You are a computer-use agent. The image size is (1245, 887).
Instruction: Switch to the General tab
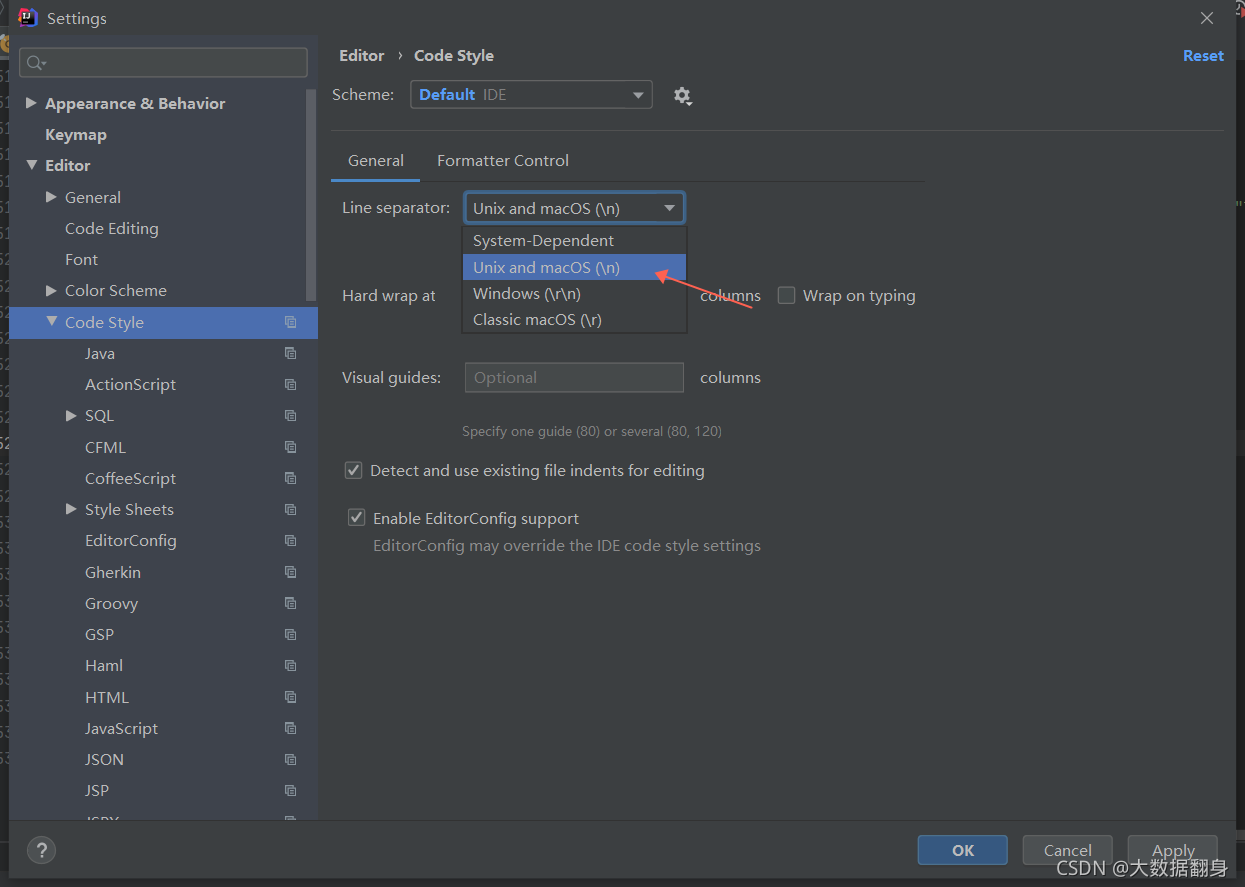point(376,160)
